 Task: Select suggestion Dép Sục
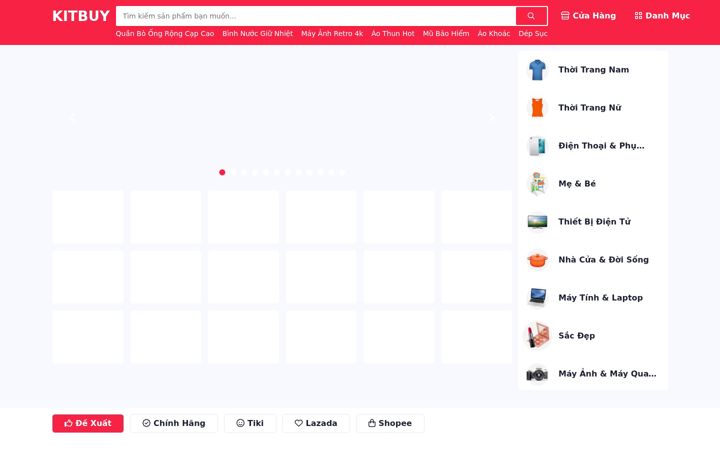pos(533,34)
